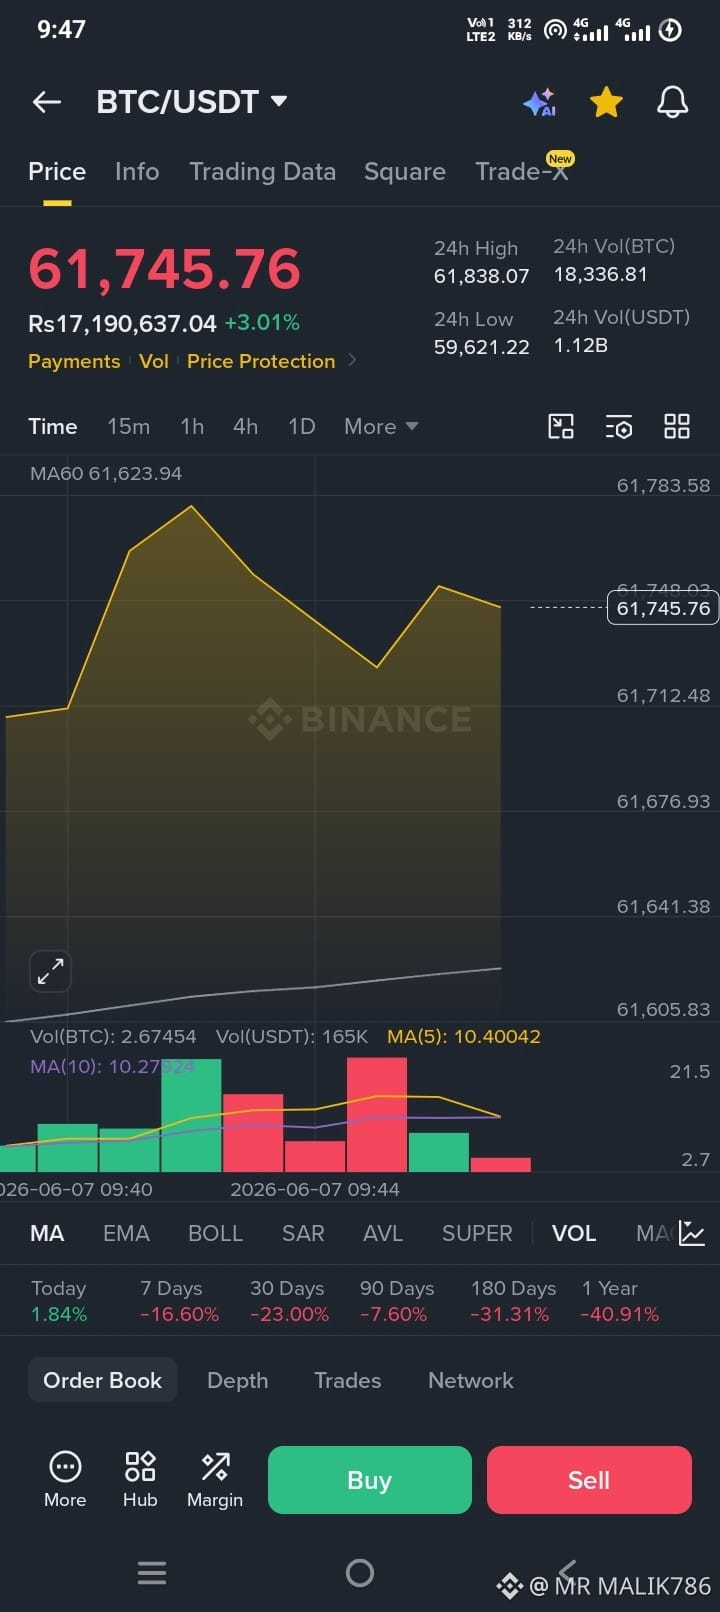Image resolution: width=720 pixels, height=1612 pixels.
Task: Select the AVL indicator
Action: pyautogui.click(x=383, y=1234)
